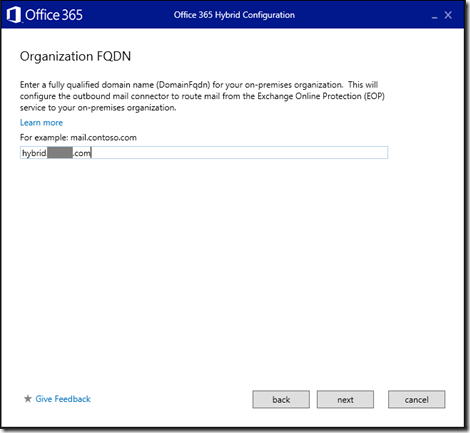Minimize the Hybrid Configuration window
The image size is (470, 433).
coord(434,16)
